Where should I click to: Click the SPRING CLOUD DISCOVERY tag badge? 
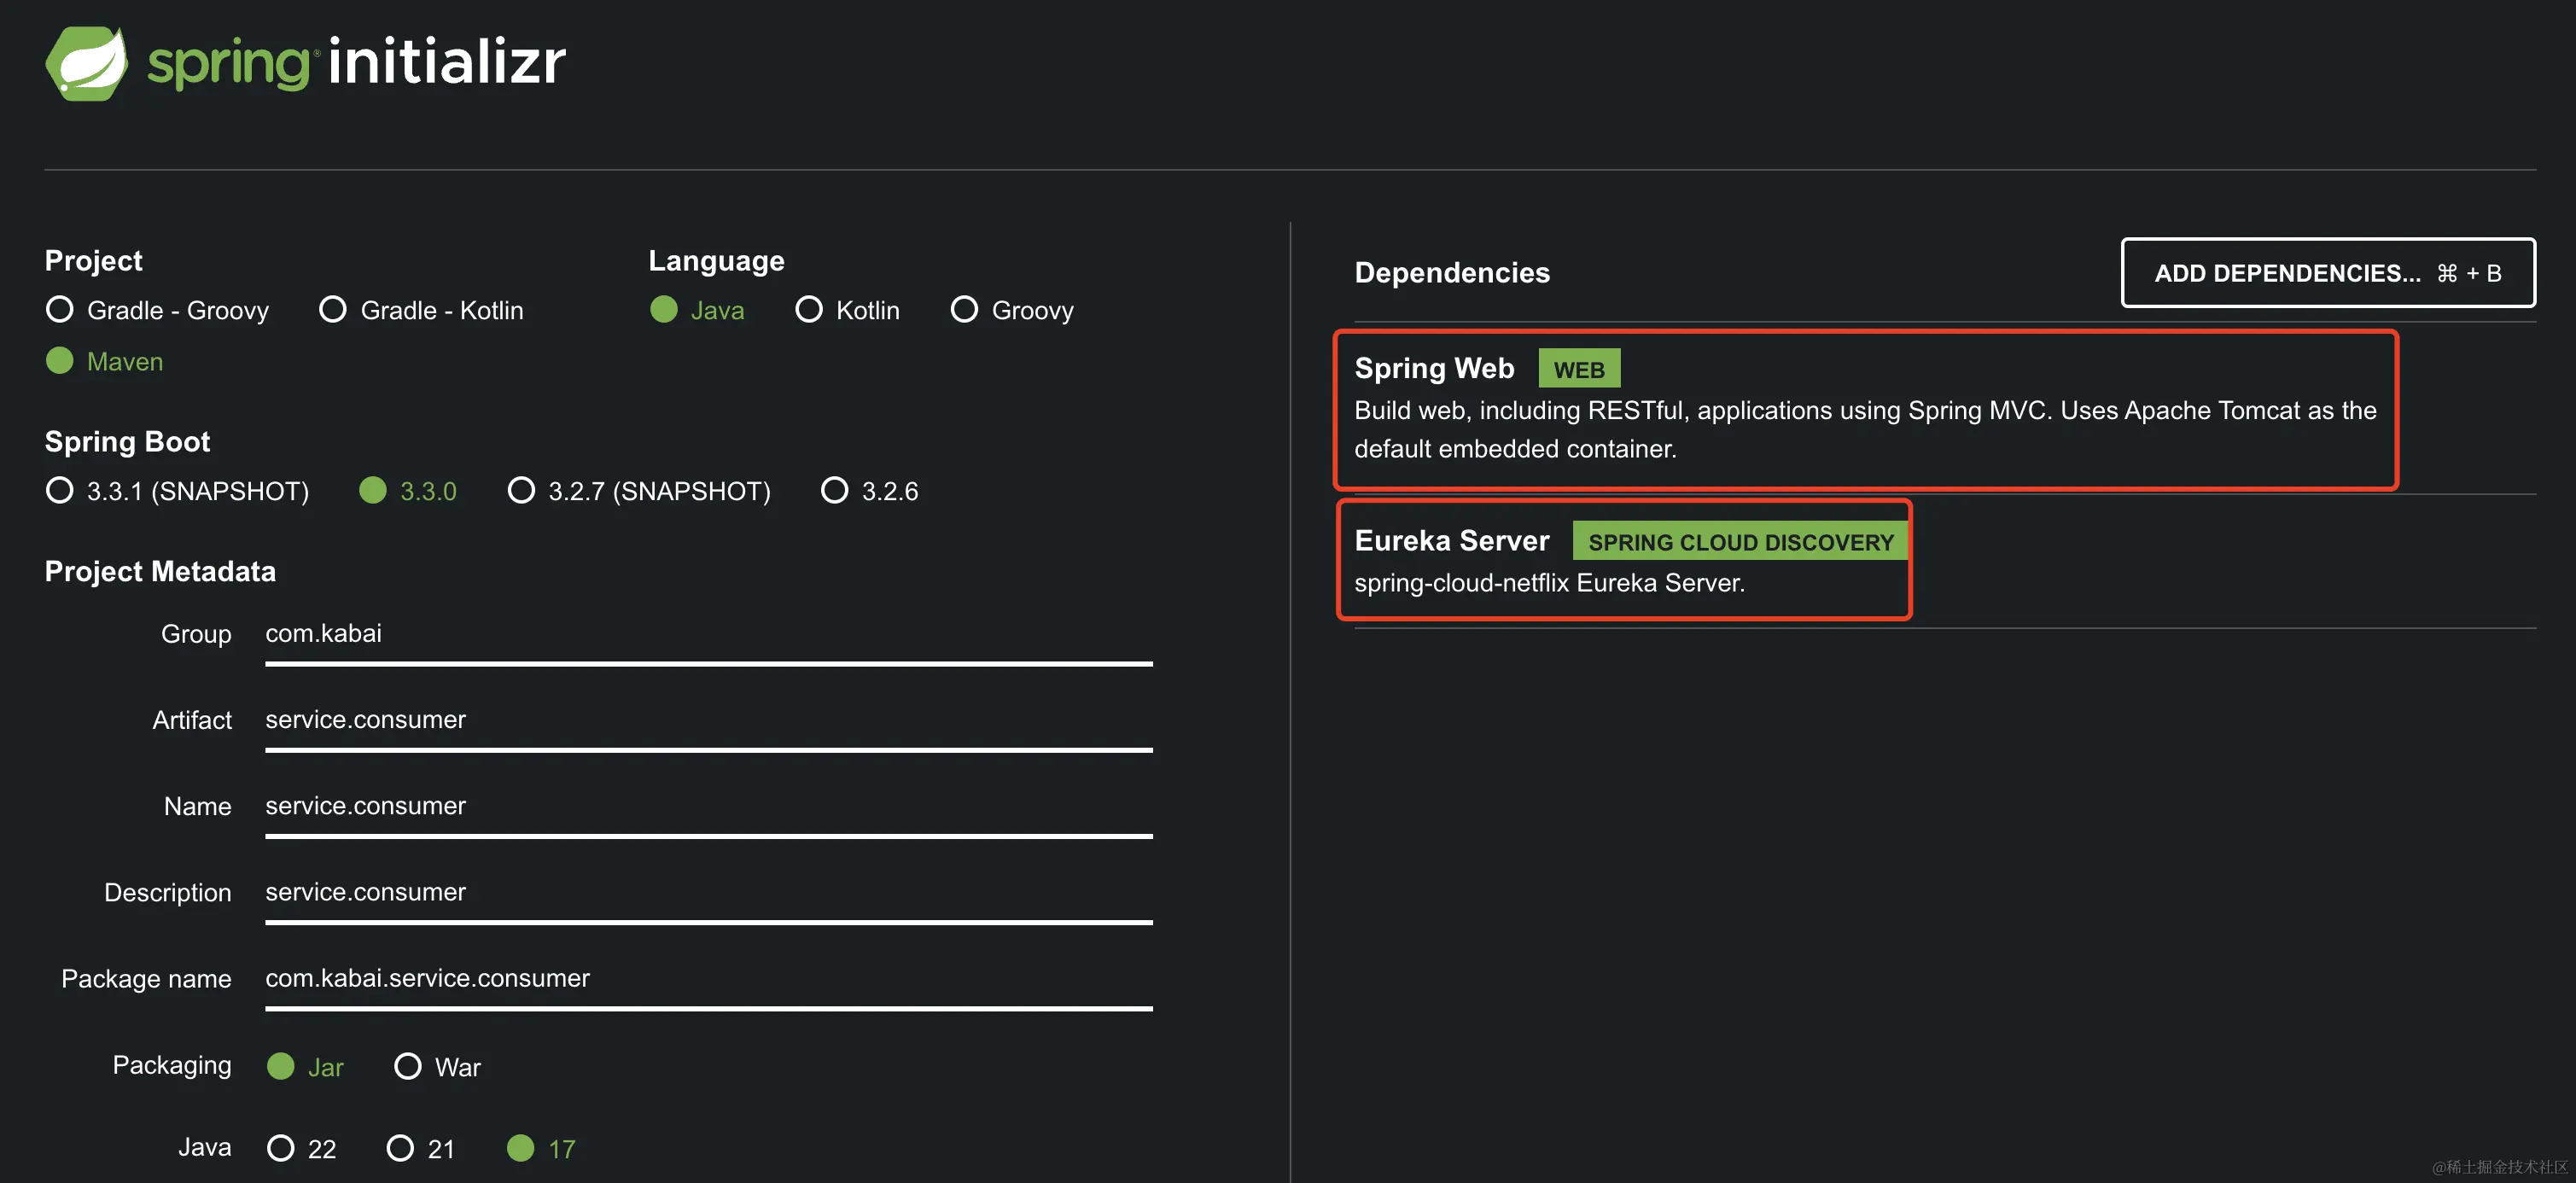(1740, 542)
